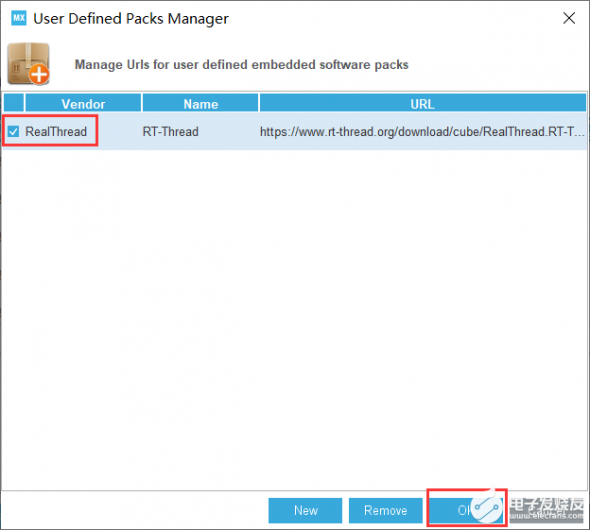
Task: Click the elecfans watermark text logo
Action: pos(547,509)
